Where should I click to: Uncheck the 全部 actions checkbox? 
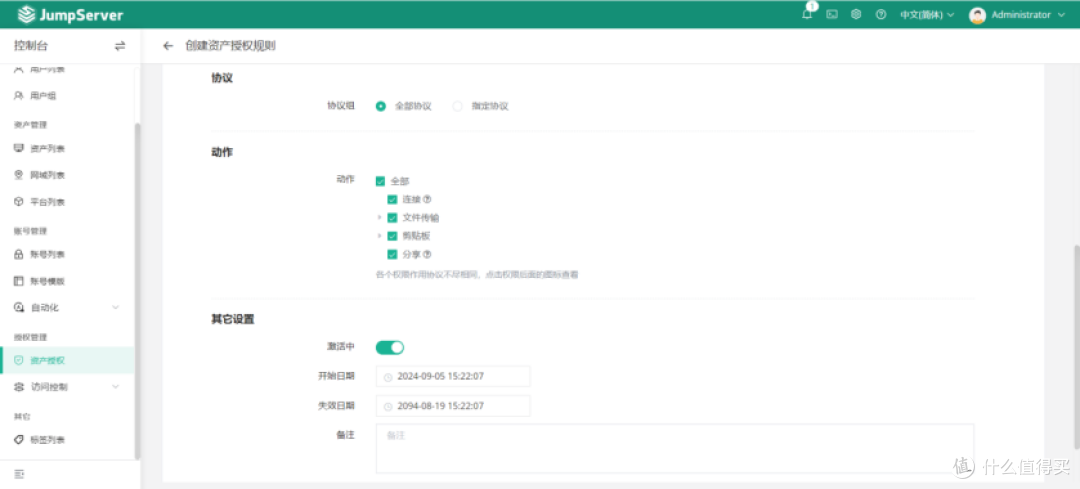[380, 181]
